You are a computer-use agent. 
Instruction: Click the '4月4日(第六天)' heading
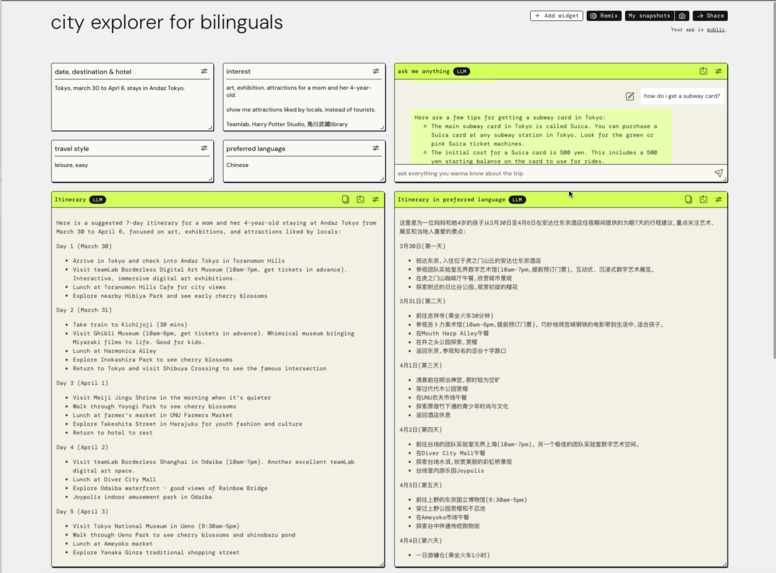pyautogui.click(x=421, y=540)
